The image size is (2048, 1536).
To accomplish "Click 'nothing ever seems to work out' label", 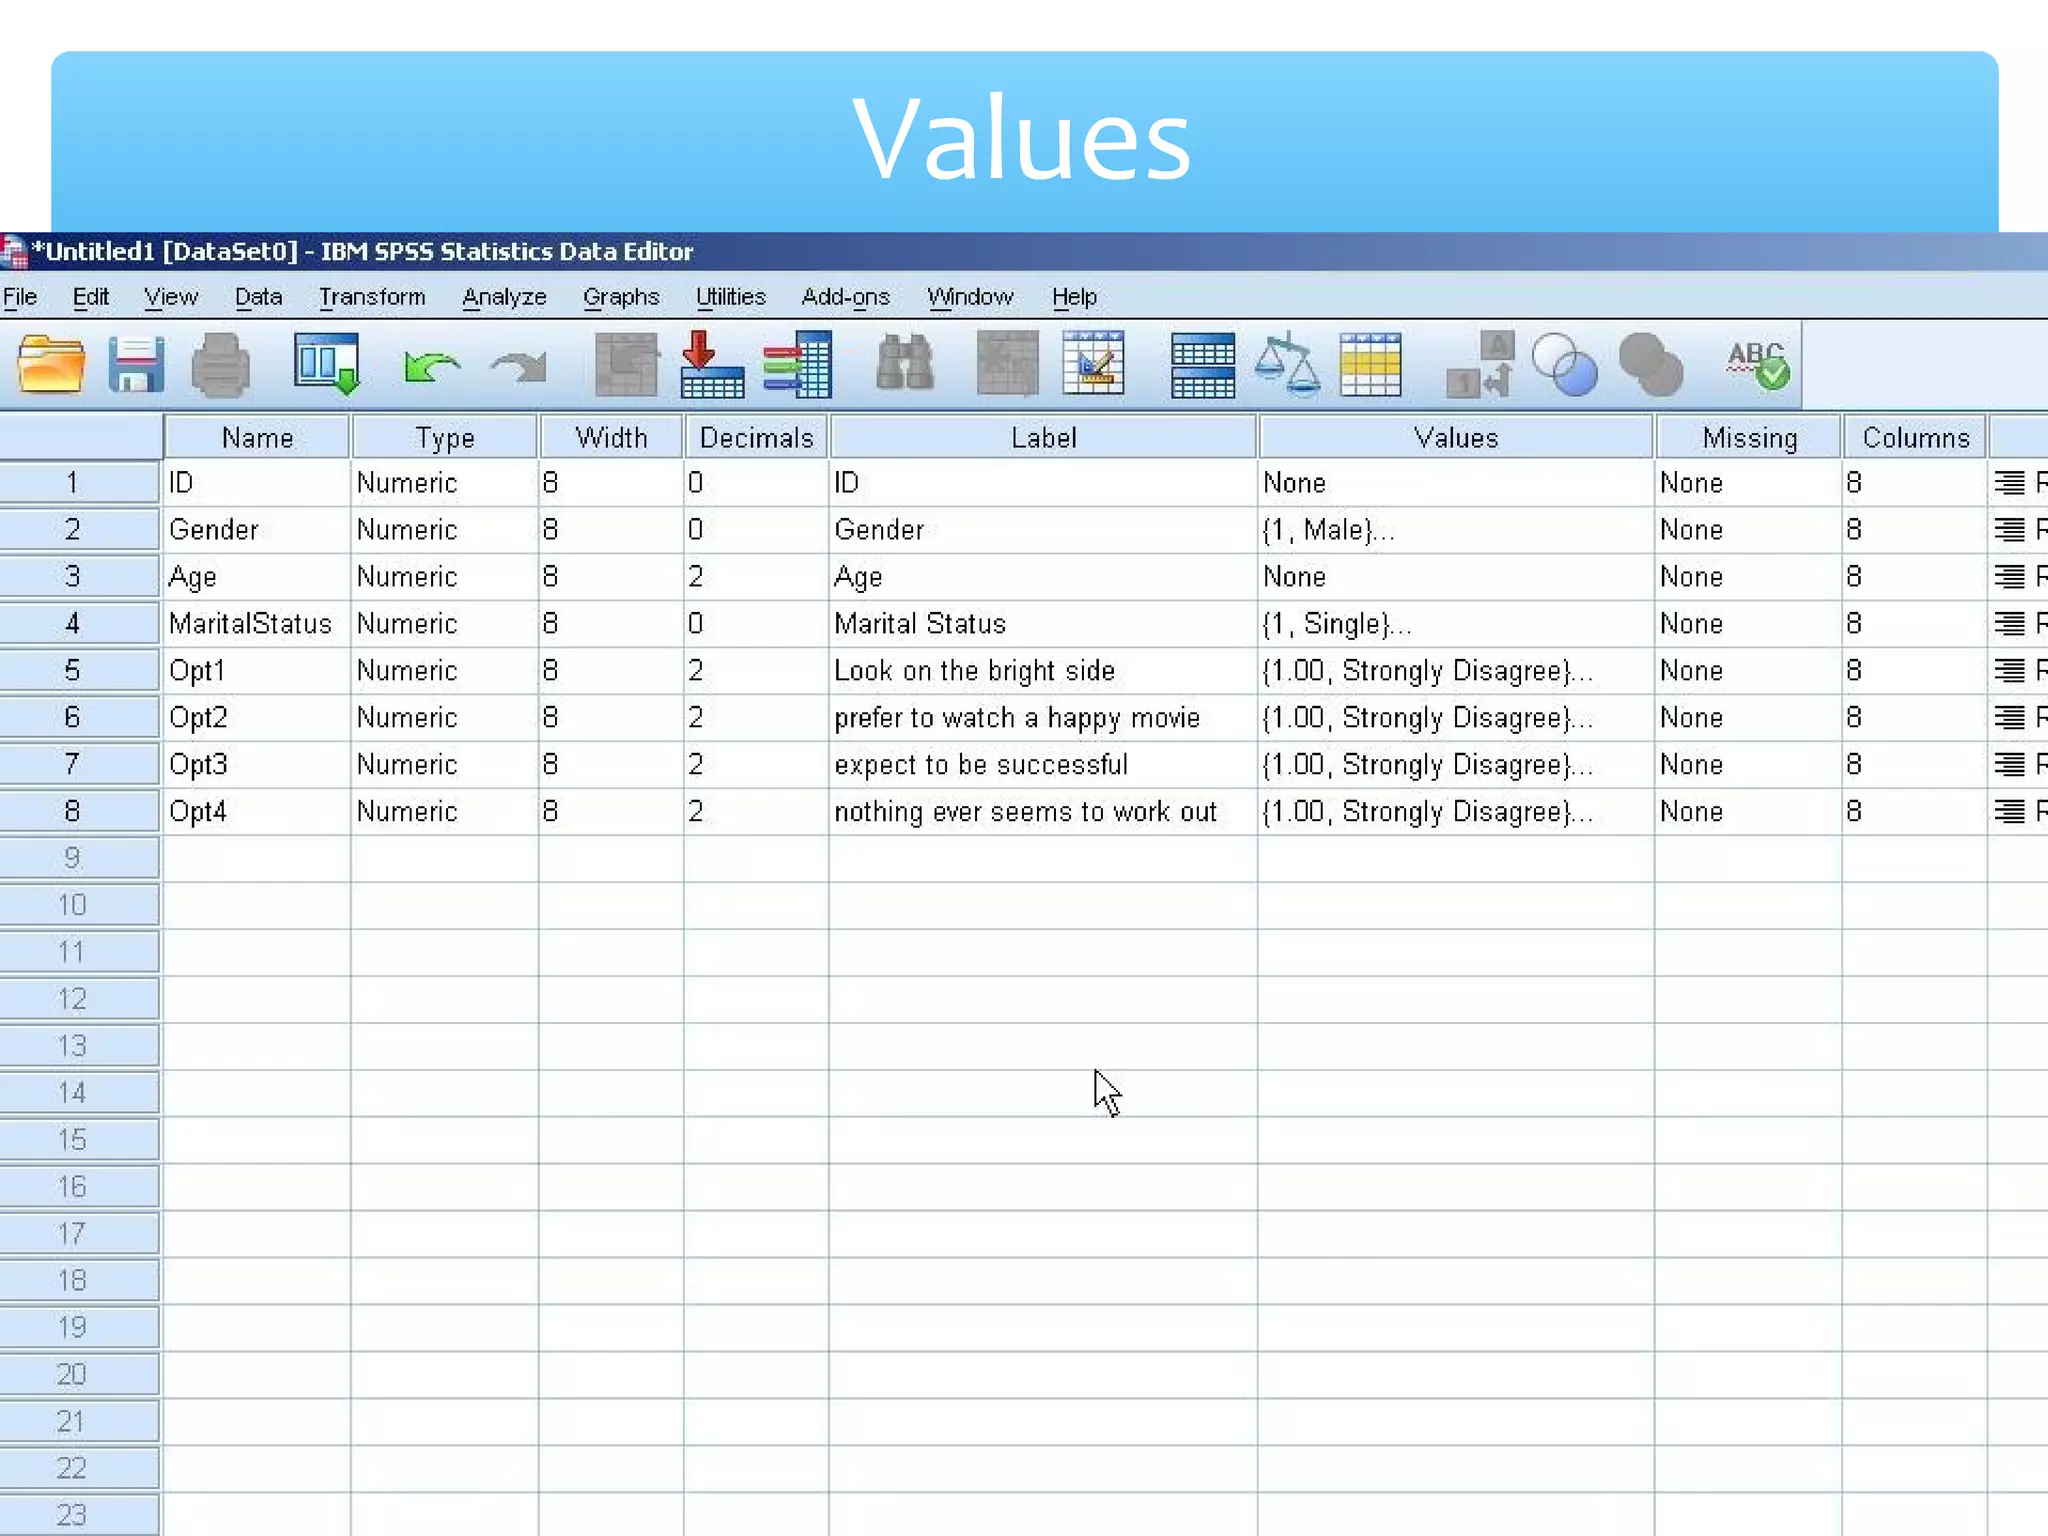I will pos(1043,812).
